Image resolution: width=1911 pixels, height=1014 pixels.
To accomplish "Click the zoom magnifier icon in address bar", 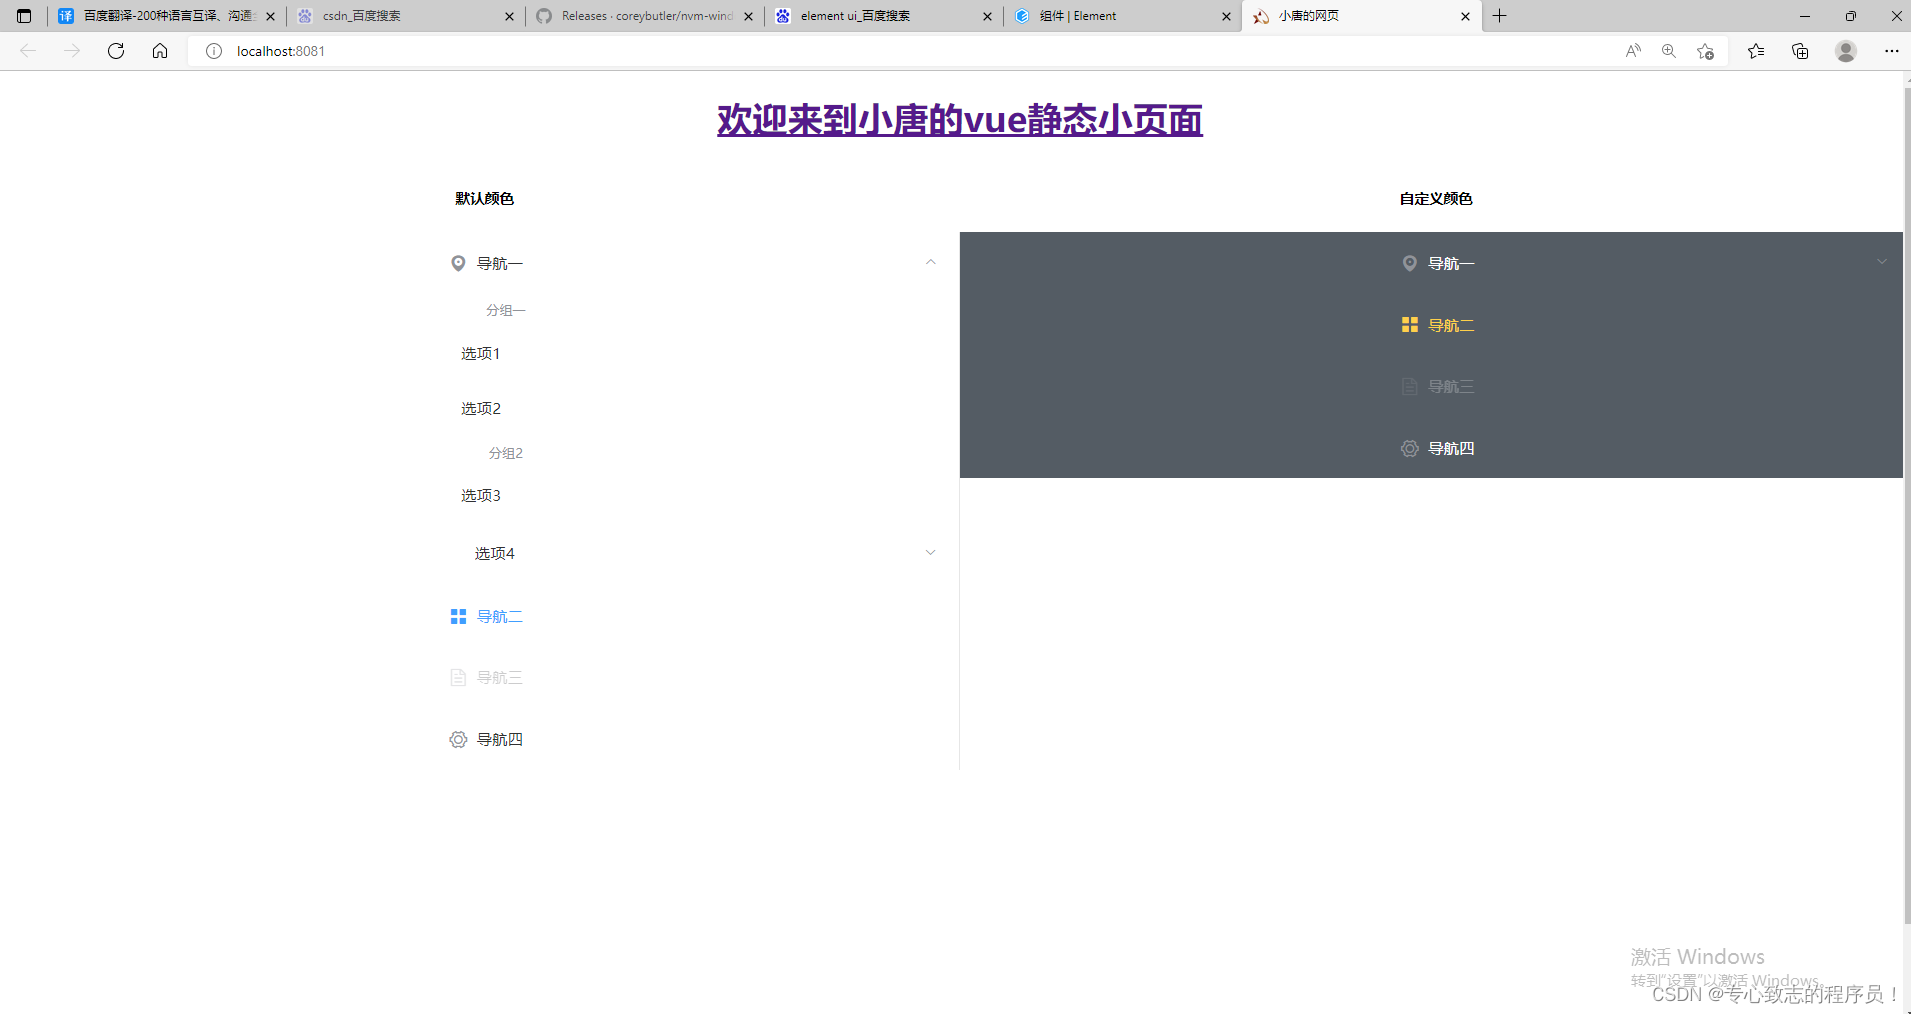I will (x=1669, y=51).
